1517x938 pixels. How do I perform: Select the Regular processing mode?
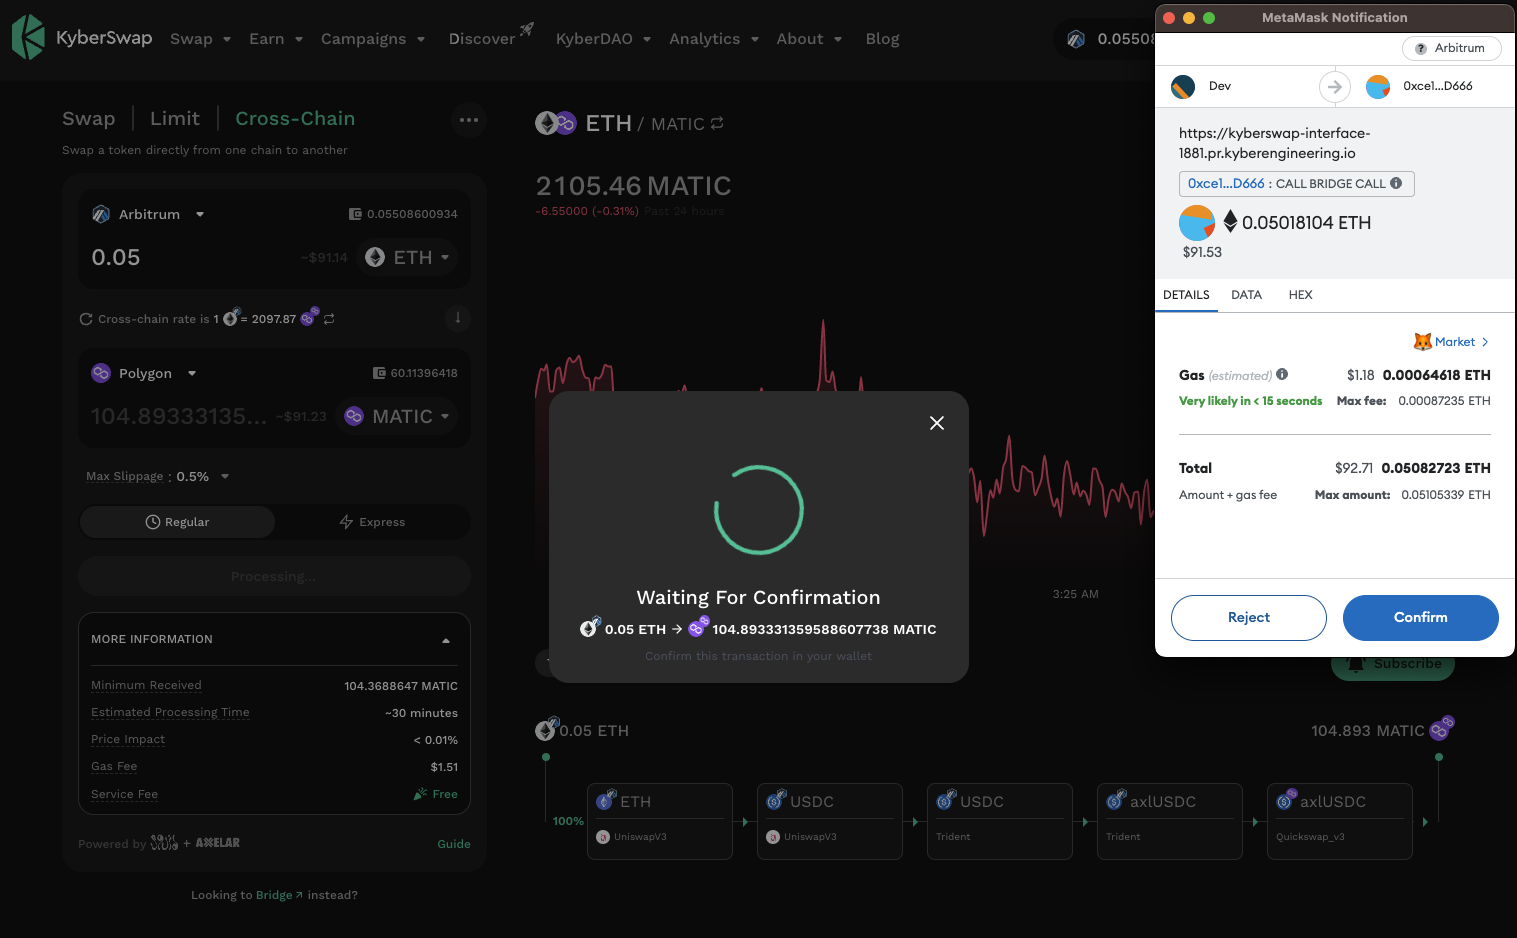(x=177, y=522)
